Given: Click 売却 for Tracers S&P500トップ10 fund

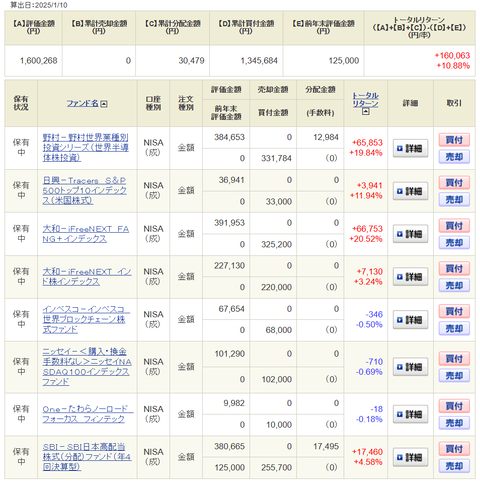Looking at the screenshot, I should pos(454,199).
